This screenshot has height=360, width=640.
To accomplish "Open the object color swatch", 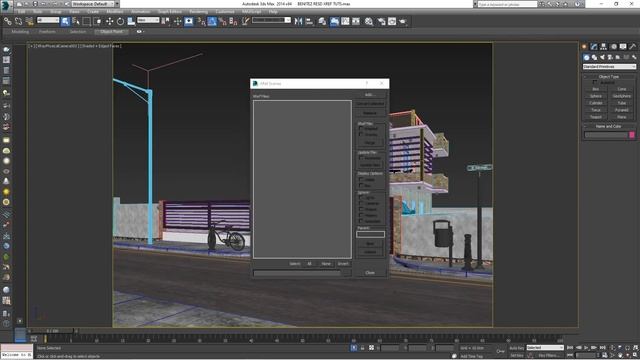I will point(632,135).
